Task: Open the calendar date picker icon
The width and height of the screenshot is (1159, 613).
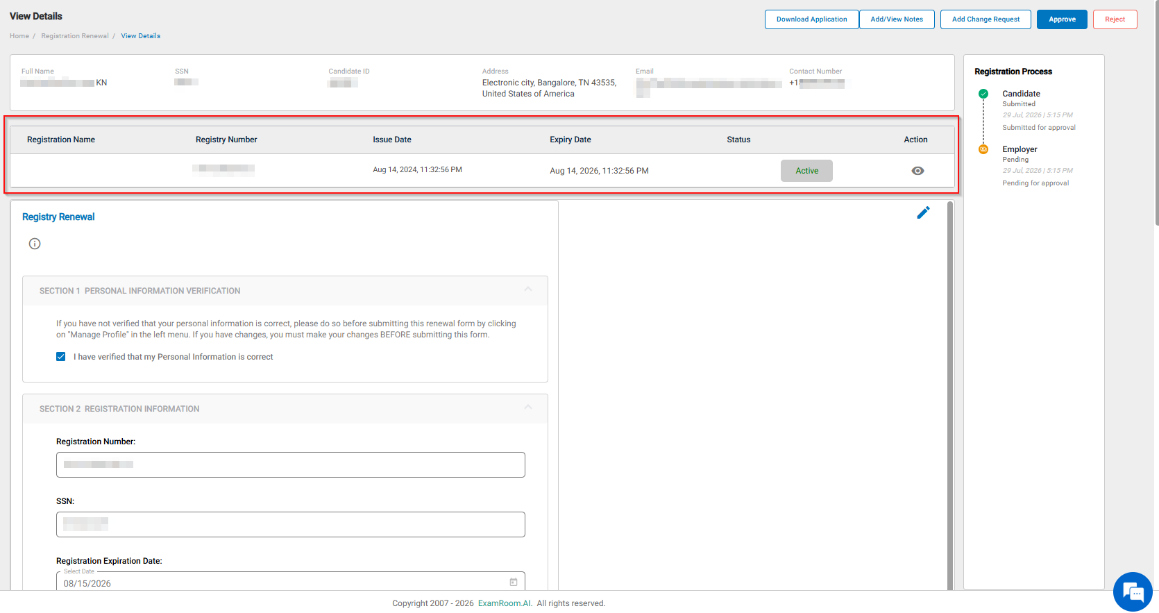Action: tap(513, 583)
